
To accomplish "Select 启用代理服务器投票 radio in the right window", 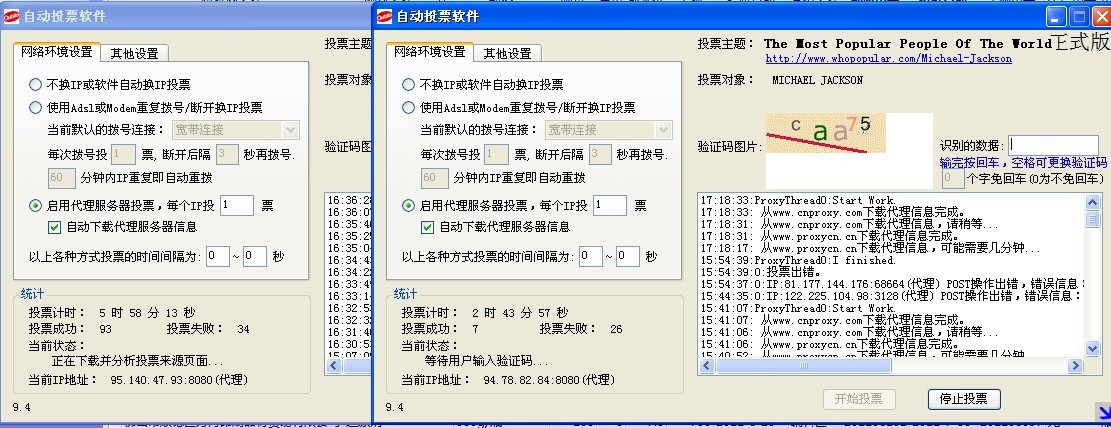I will coord(408,205).
